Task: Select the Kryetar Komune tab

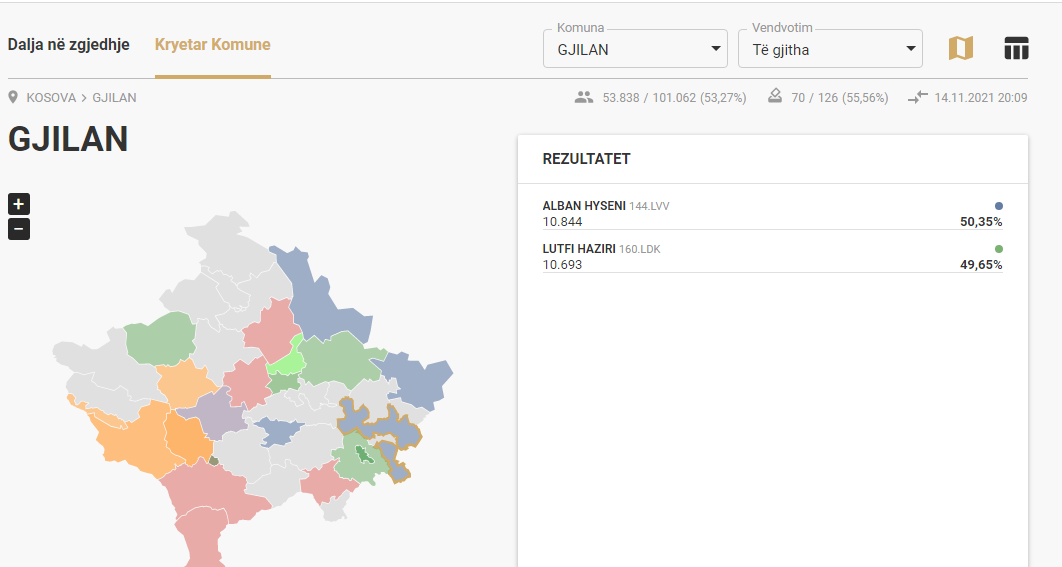Action: [x=213, y=45]
